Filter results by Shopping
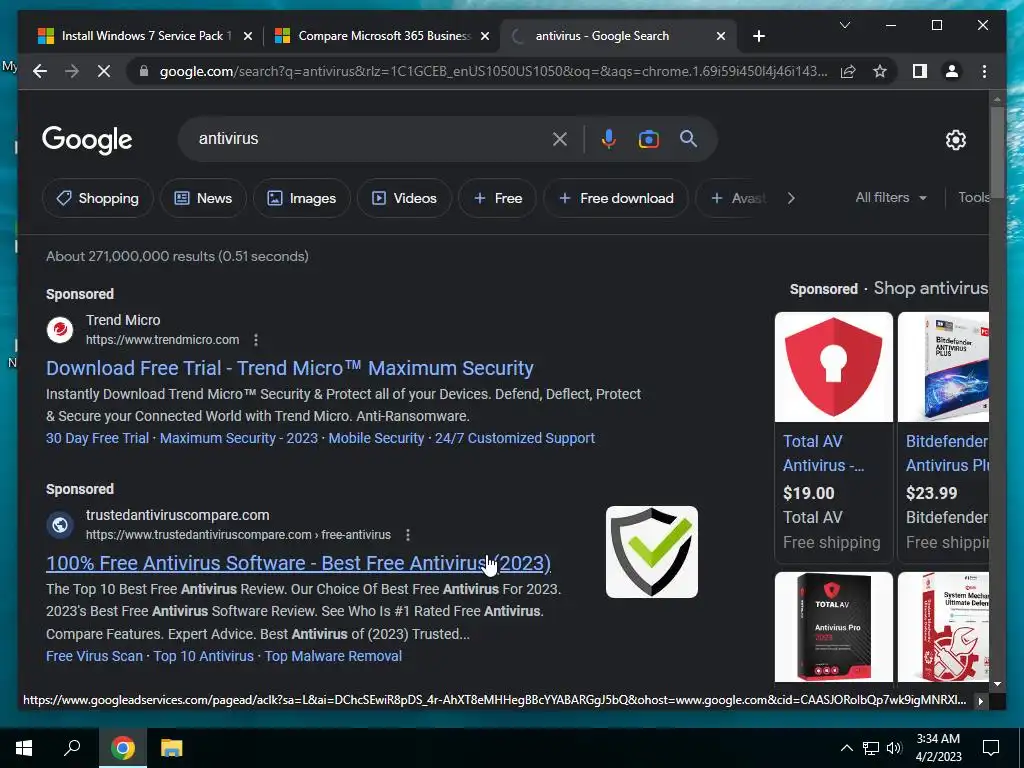 click(x=98, y=198)
